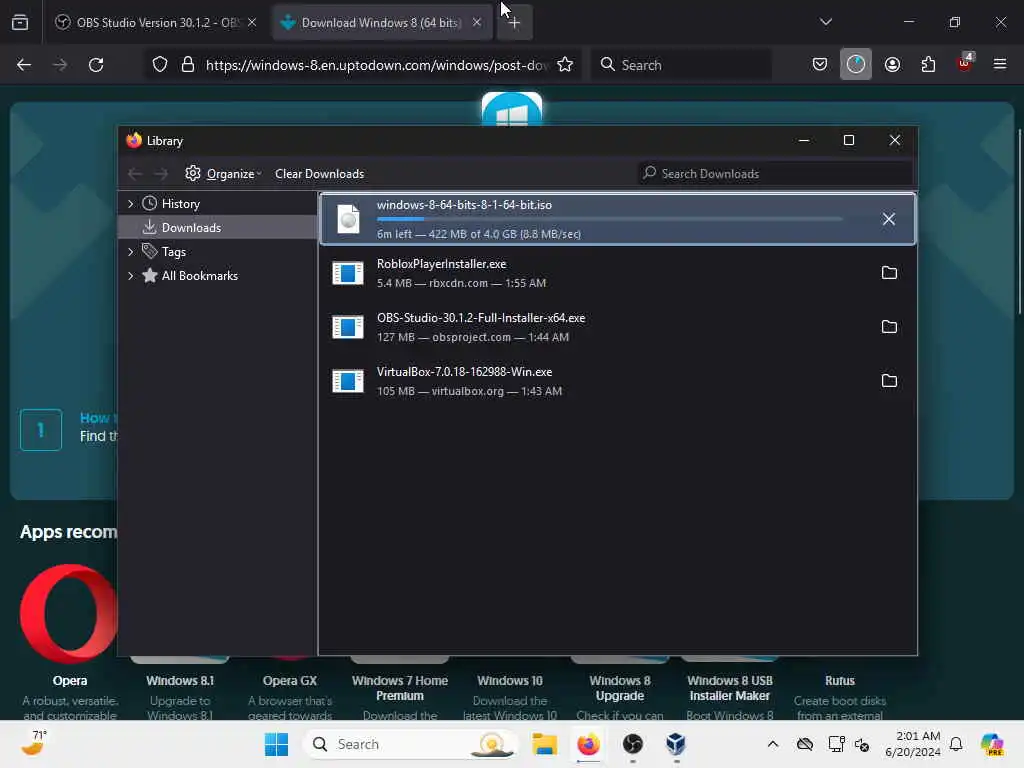Click the Firefox toolbar Search box
The image size is (1024, 768).
681,65
